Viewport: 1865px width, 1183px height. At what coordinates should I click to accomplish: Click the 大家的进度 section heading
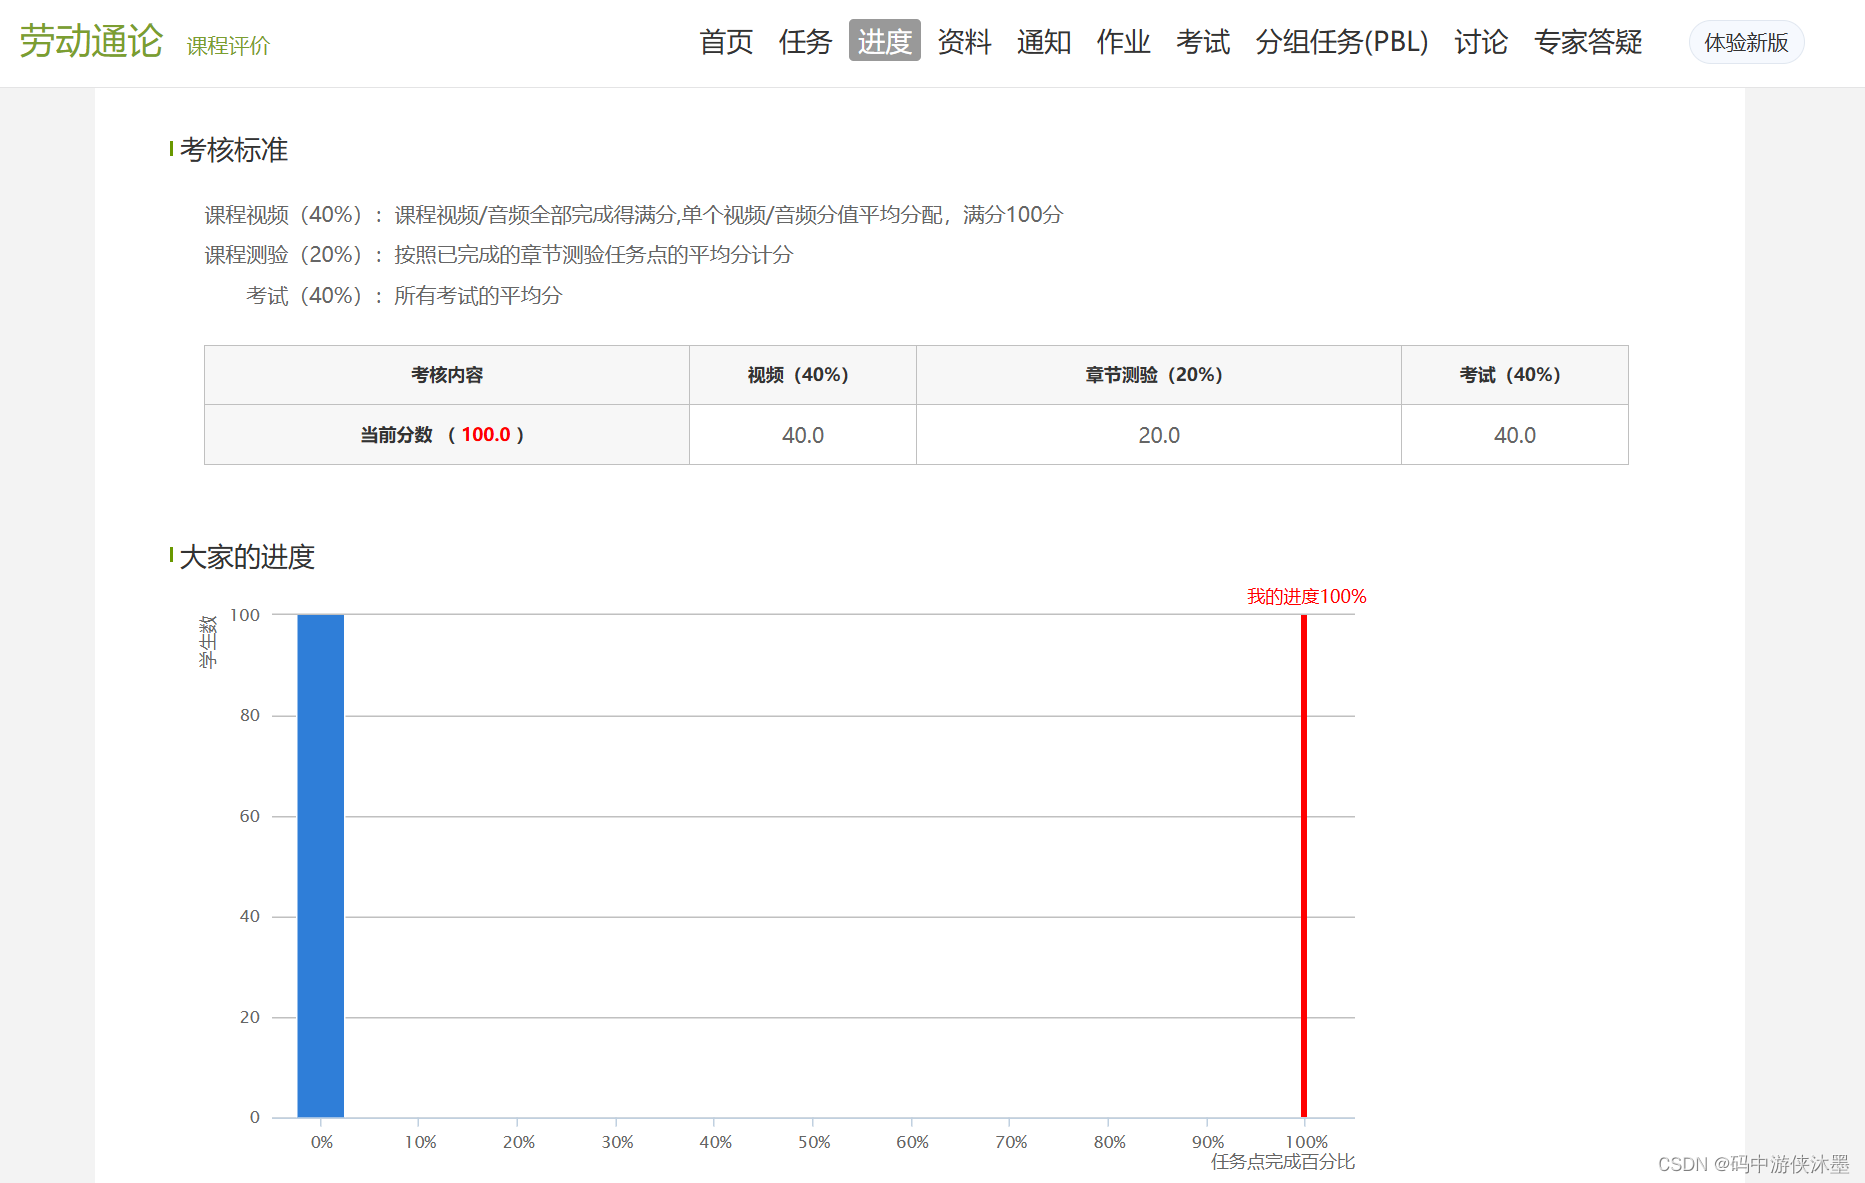pyautogui.click(x=247, y=557)
